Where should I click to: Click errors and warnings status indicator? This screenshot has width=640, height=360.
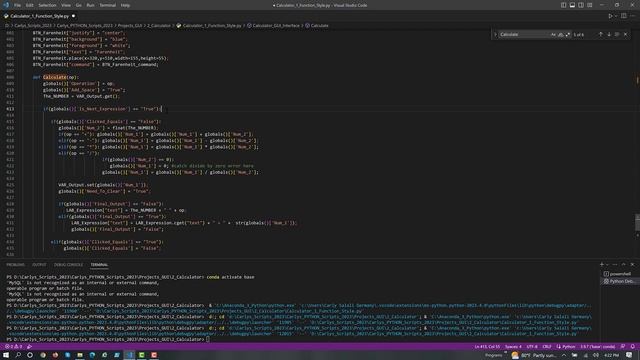point(13,347)
